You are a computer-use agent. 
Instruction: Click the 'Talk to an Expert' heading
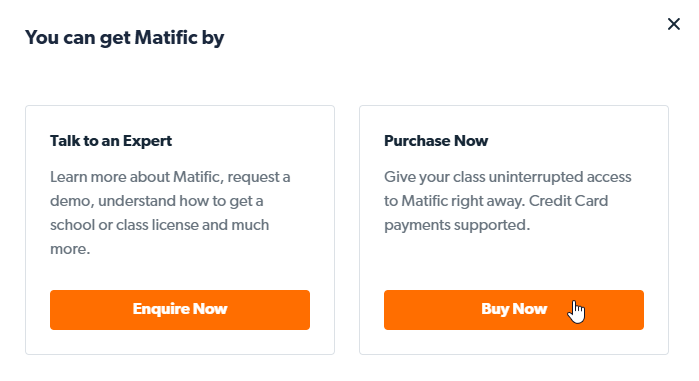(x=111, y=141)
